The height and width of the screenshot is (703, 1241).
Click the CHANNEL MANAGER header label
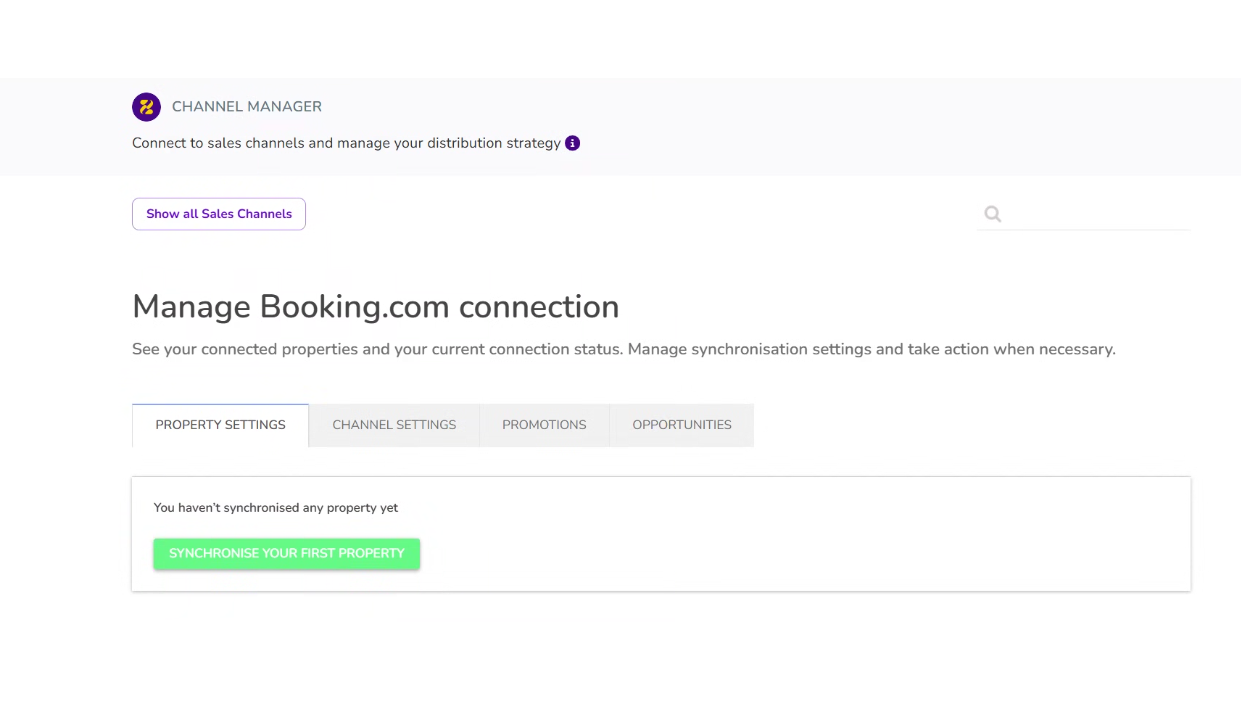247,107
